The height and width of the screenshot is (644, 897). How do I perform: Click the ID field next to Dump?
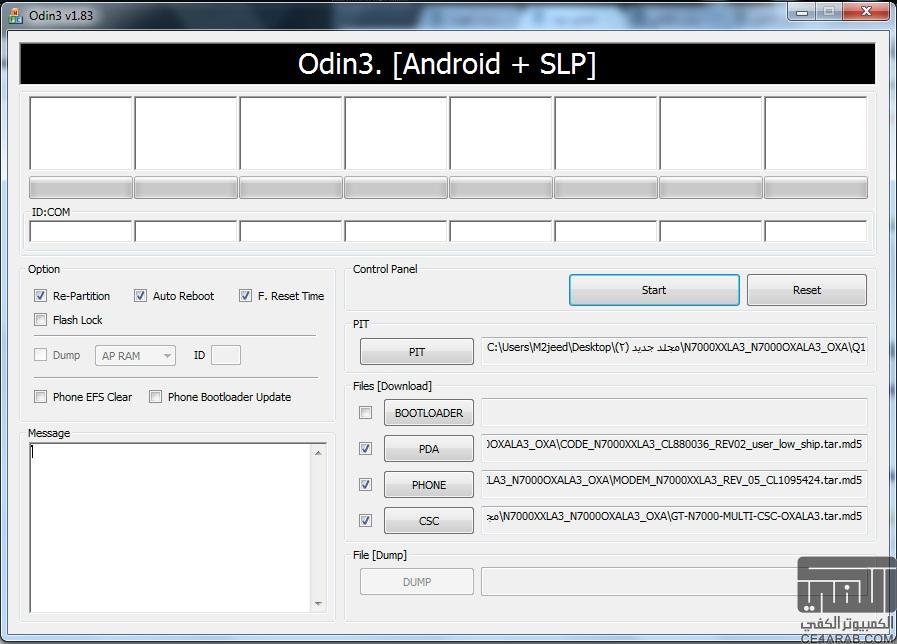click(x=226, y=355)
